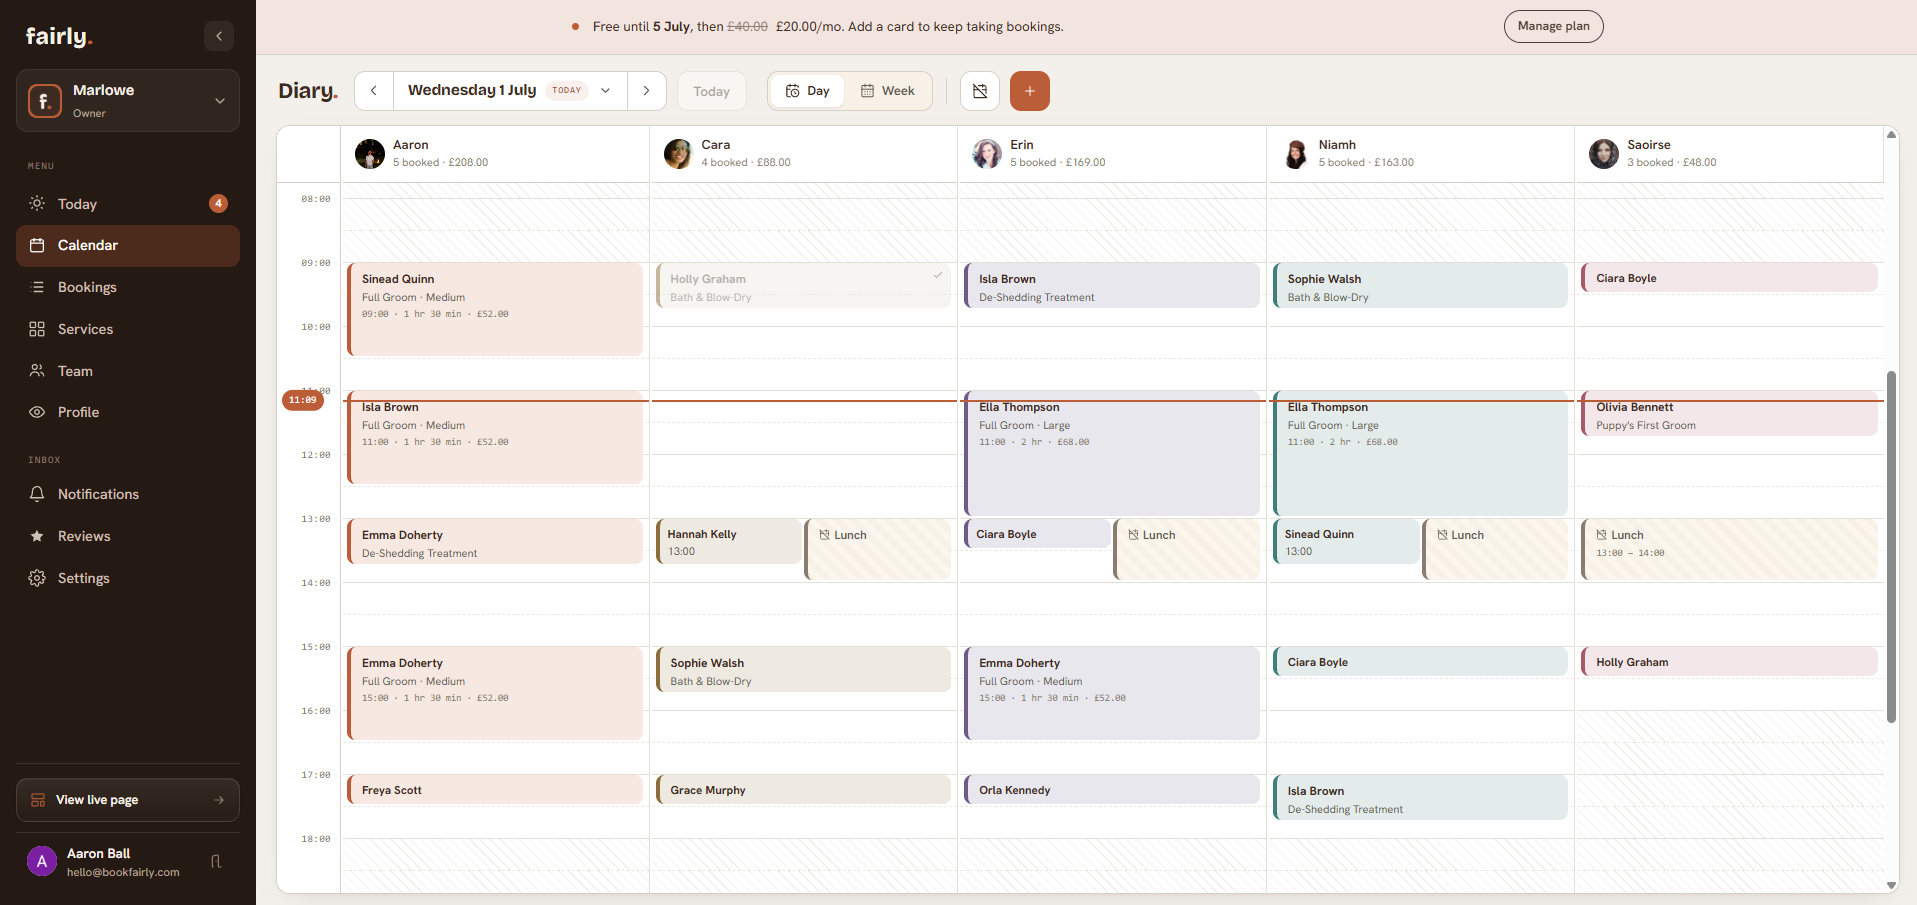The height and width of the screenshot is (905, 1917).
Task: Switch to Week view
Action: (x=888, y=91)
